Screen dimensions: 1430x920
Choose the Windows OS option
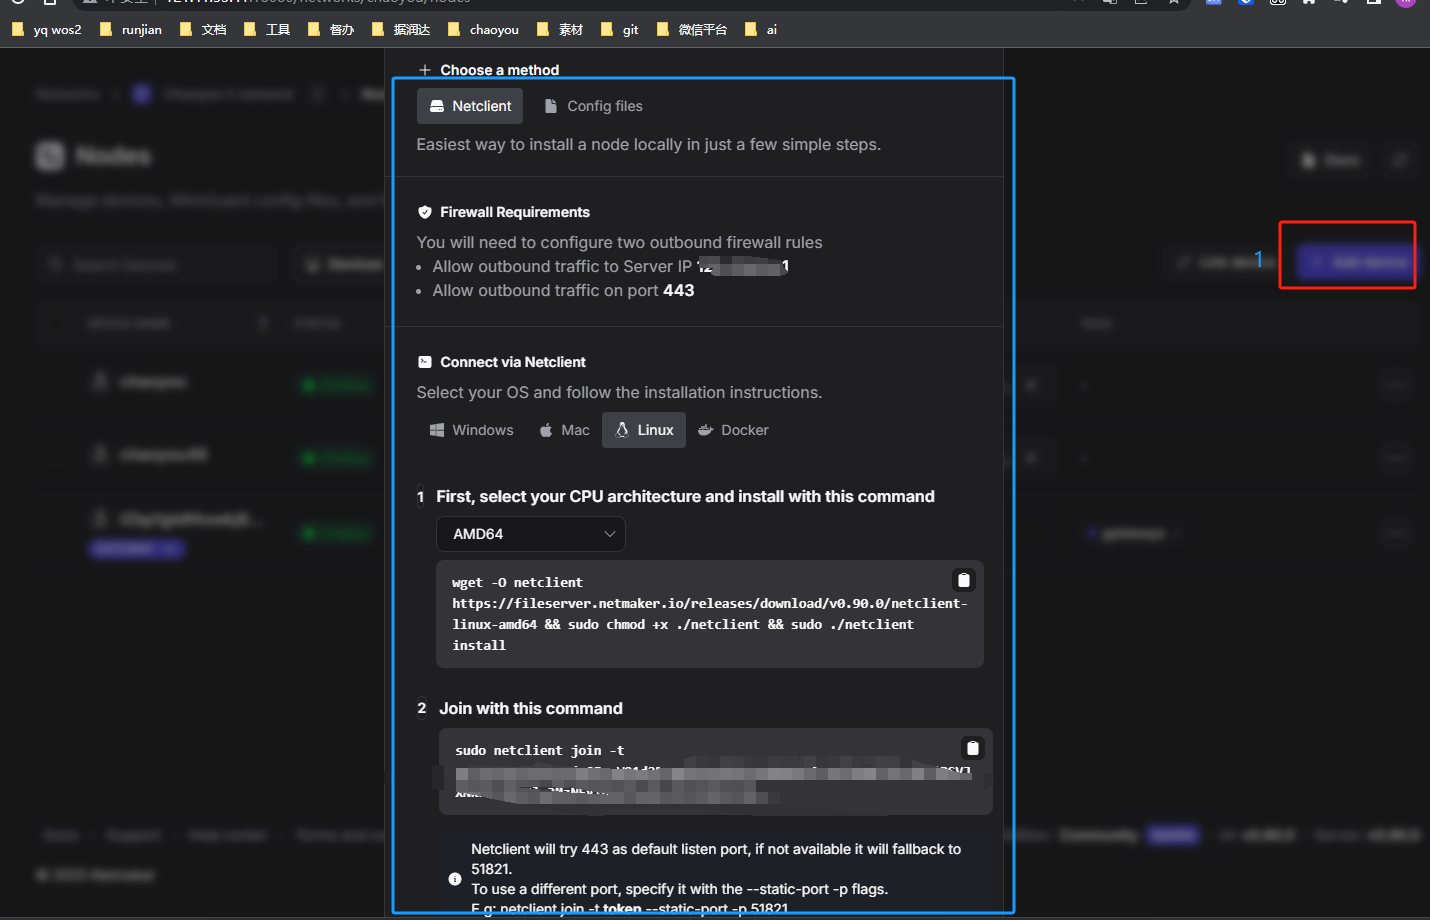point(471,430)
